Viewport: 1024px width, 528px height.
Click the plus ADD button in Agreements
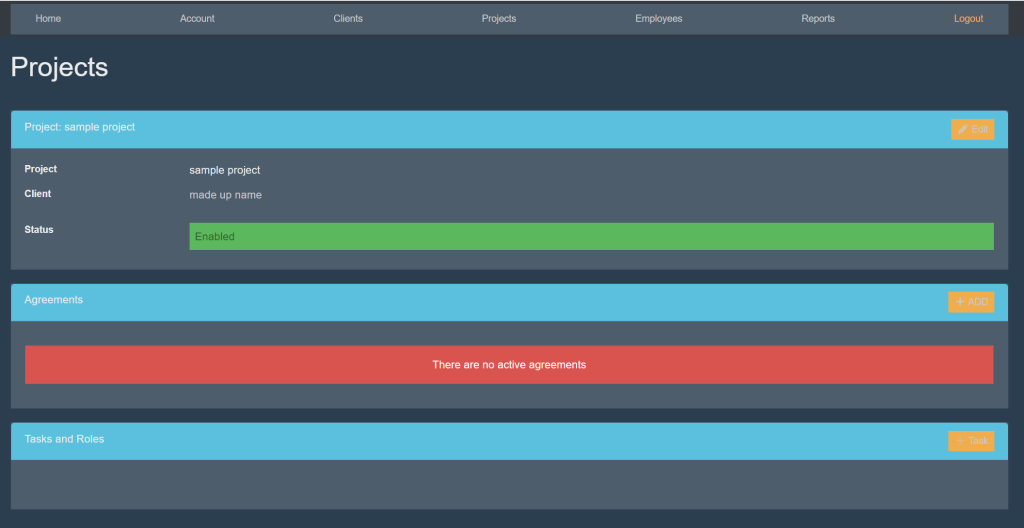(x=971, y=302)
